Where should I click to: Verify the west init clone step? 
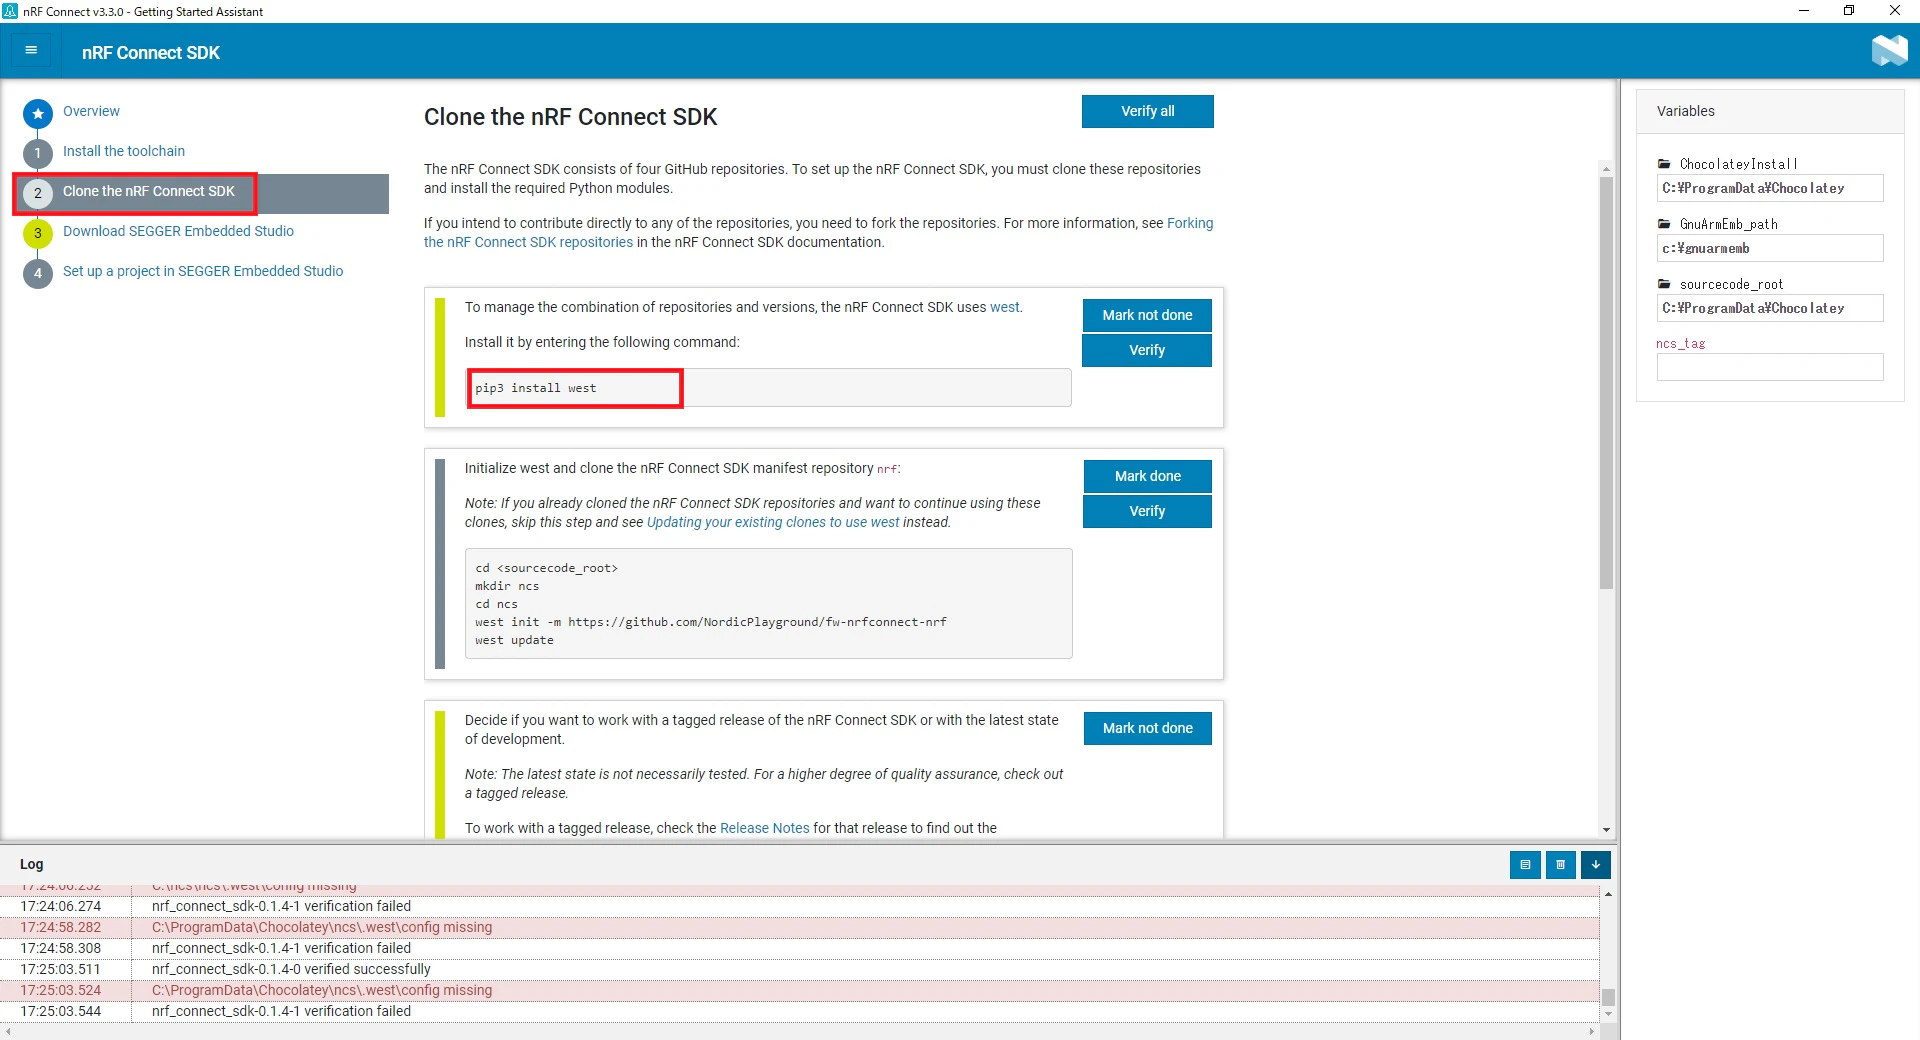coord(1147,511)
